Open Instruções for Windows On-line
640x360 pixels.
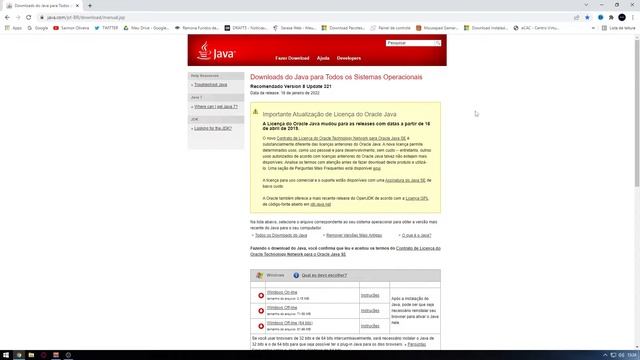tap(370, 296)
